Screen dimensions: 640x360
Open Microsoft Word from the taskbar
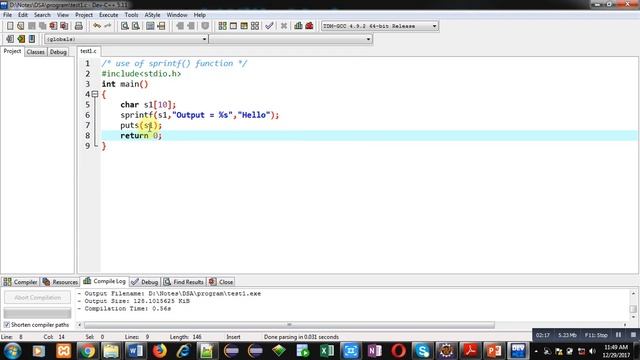[x=135, y=351]
